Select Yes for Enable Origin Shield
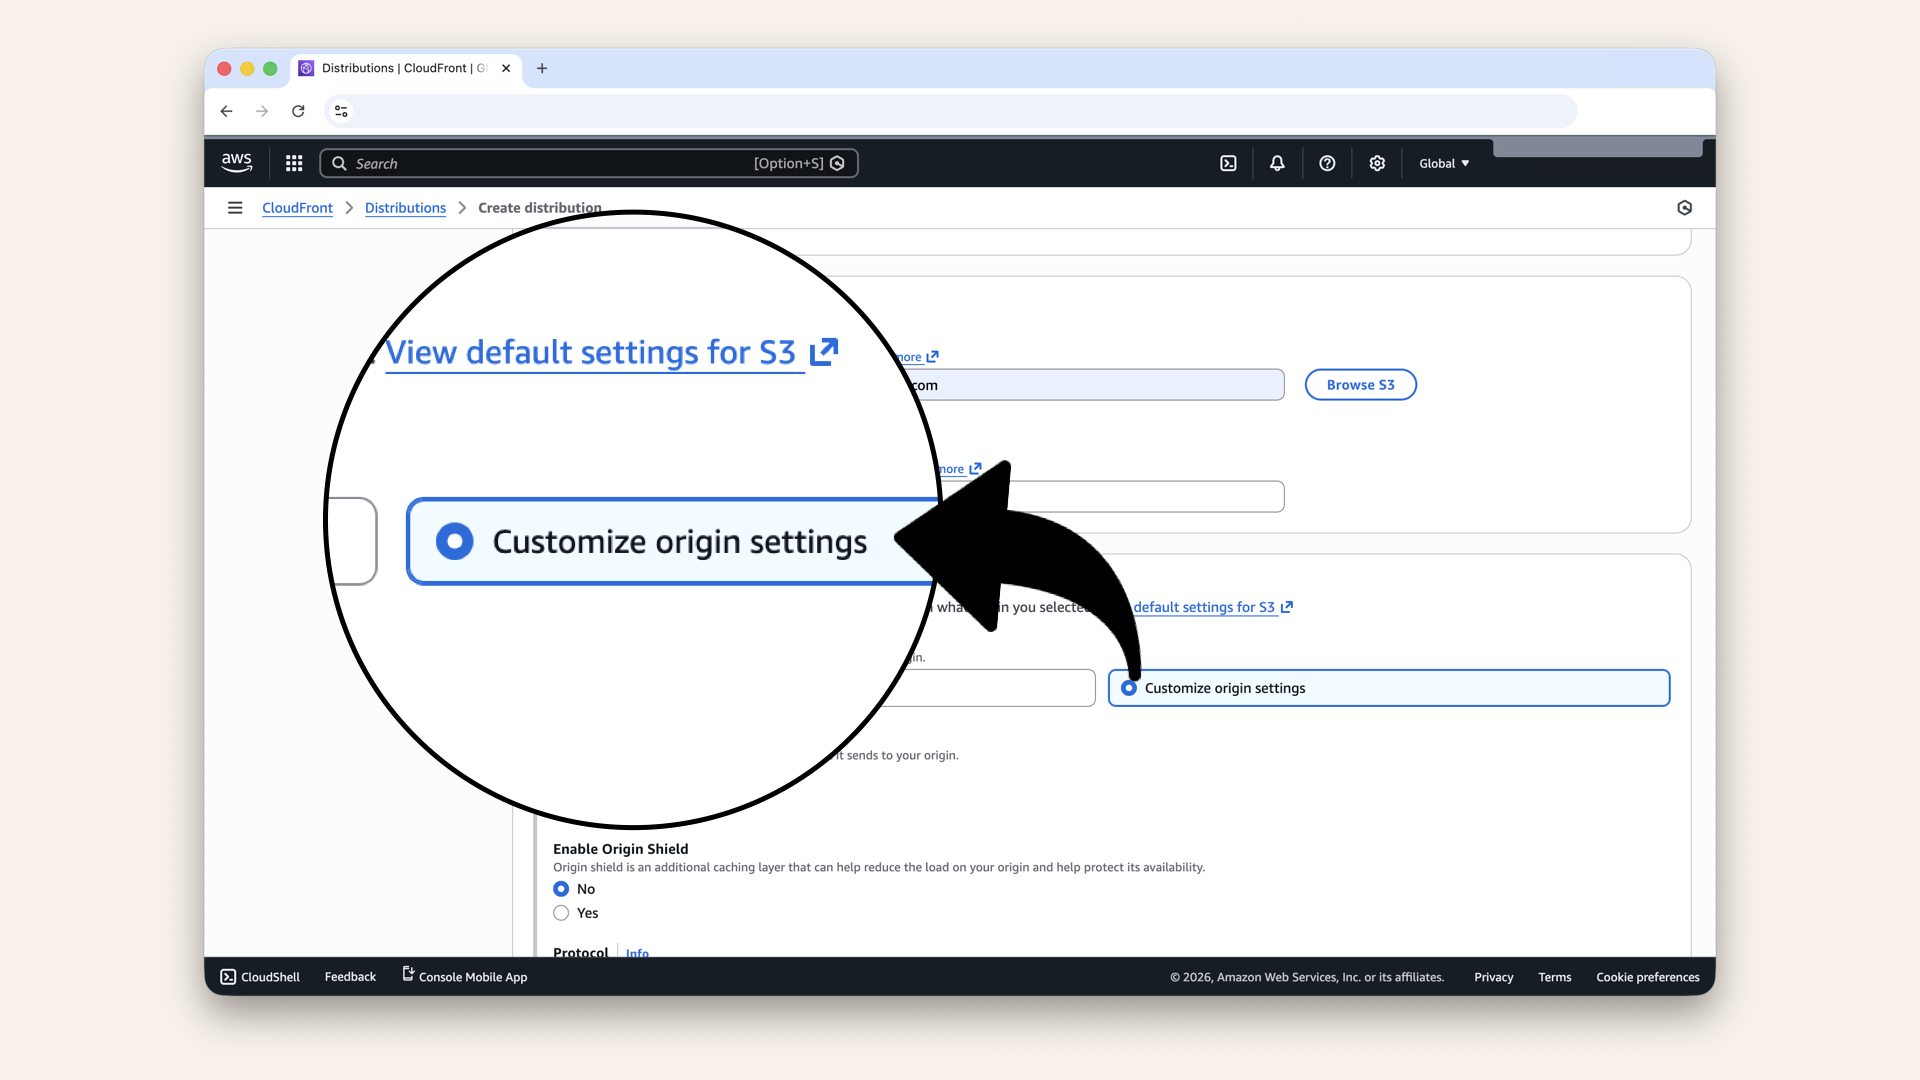This screenshot has height=1080, width=1920. click(x=561, y=913)
